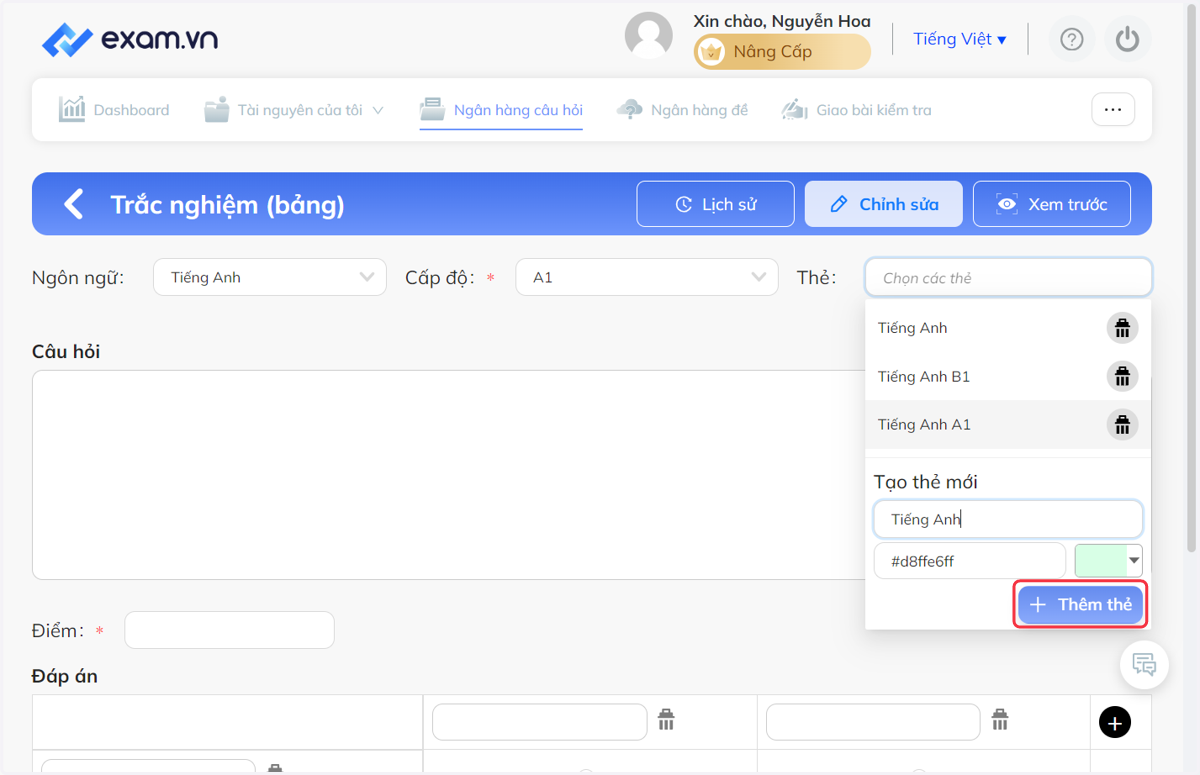
Task: Delete the Tiếng Anh A1 tag via its trash icon
Action: point(1122,424)
